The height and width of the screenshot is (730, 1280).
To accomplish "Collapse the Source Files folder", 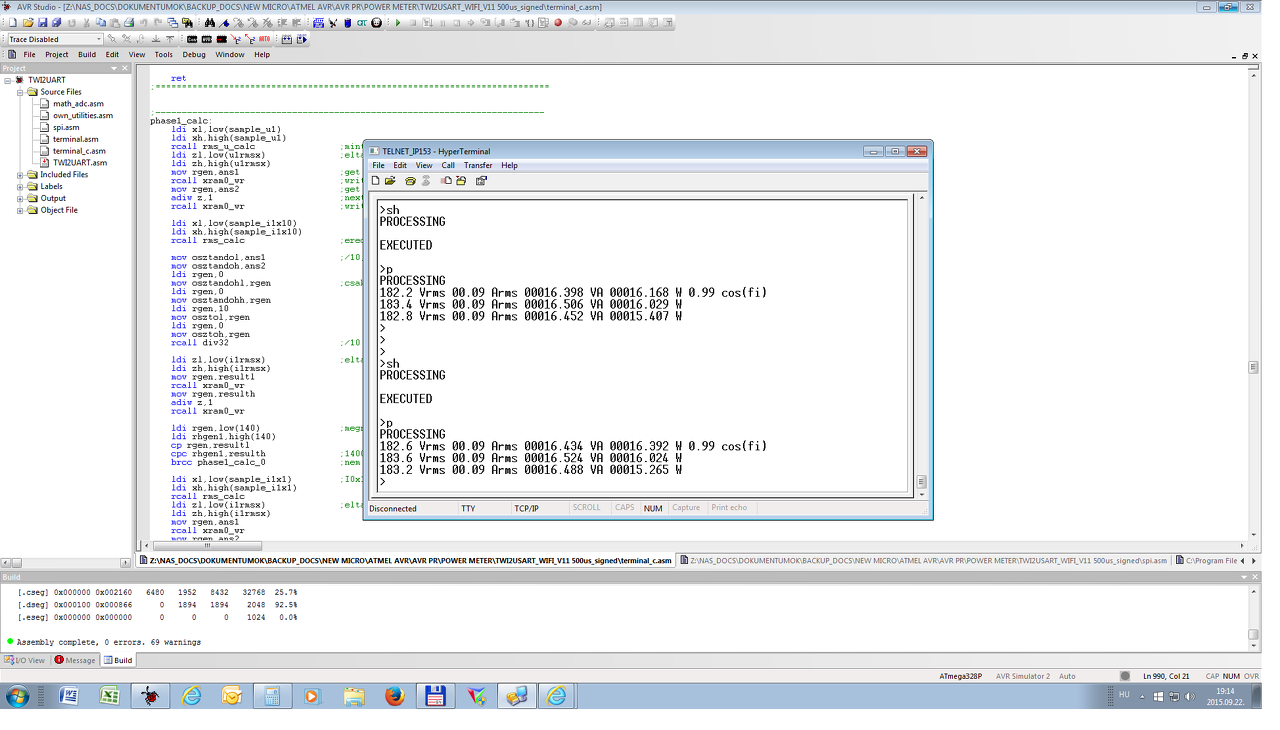I will (x=20, y=92).
